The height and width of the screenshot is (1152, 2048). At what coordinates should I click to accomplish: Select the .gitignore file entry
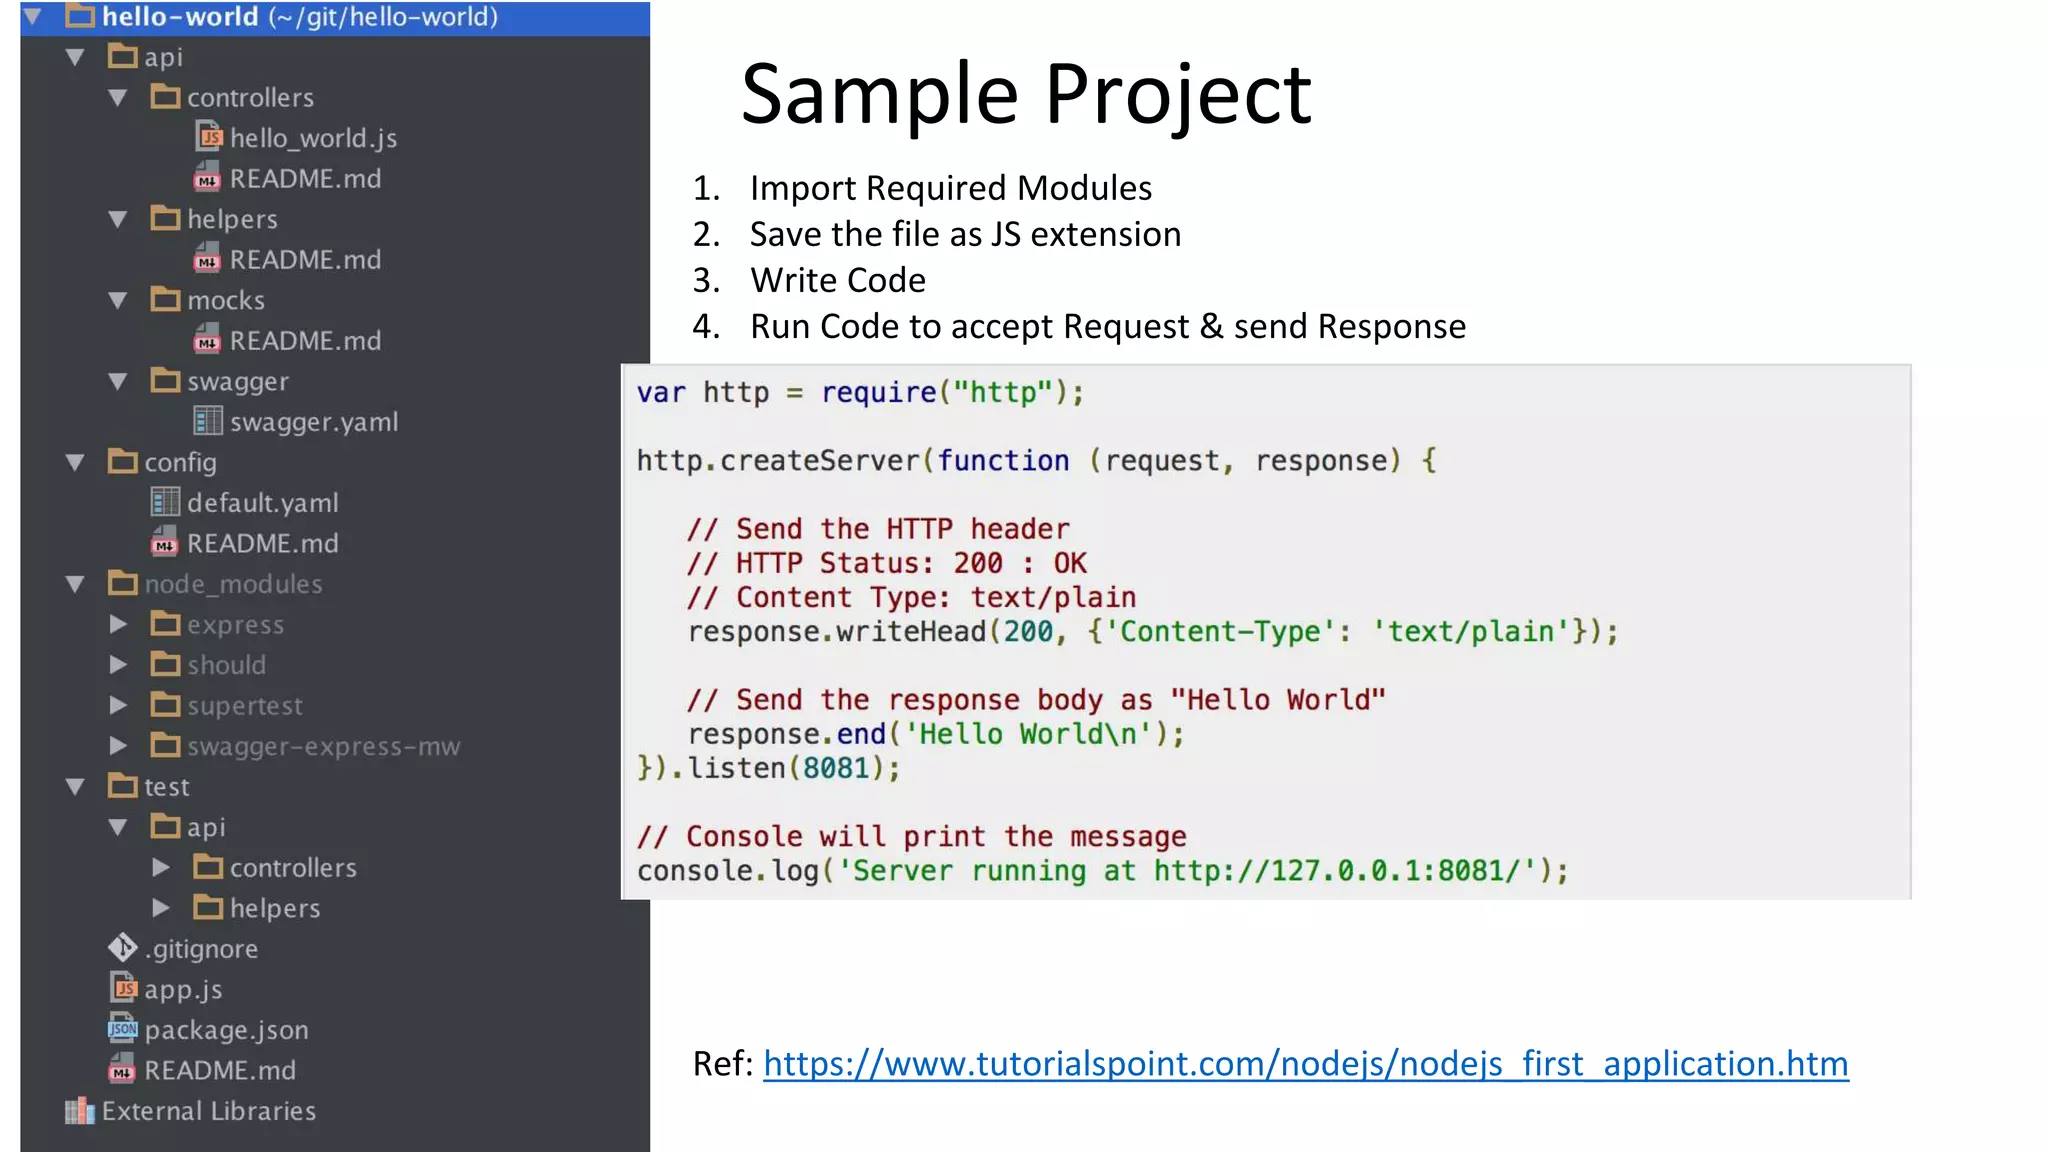click(x=201, y=949)
